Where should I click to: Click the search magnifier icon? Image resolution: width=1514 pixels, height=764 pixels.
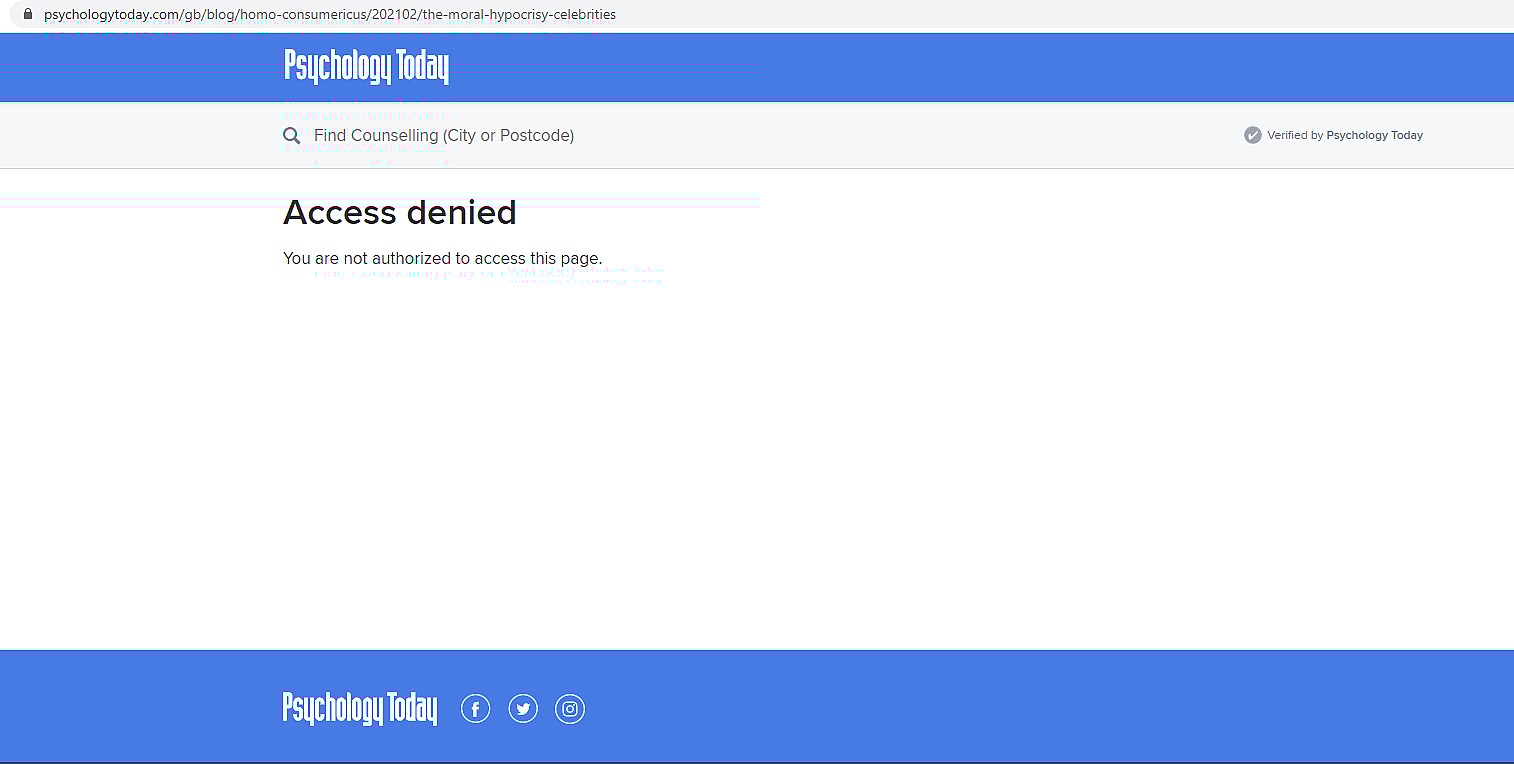pos(291,136)
